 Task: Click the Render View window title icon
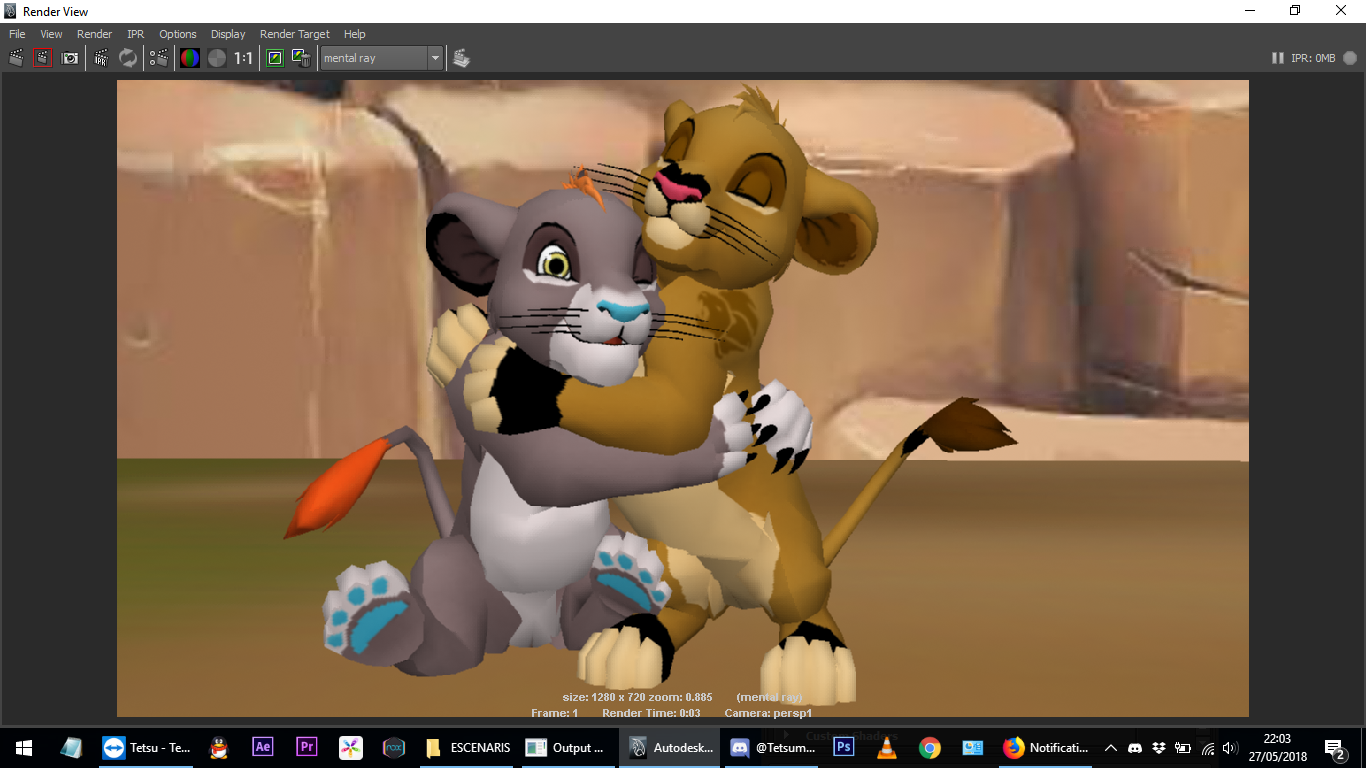pos(11,11)
